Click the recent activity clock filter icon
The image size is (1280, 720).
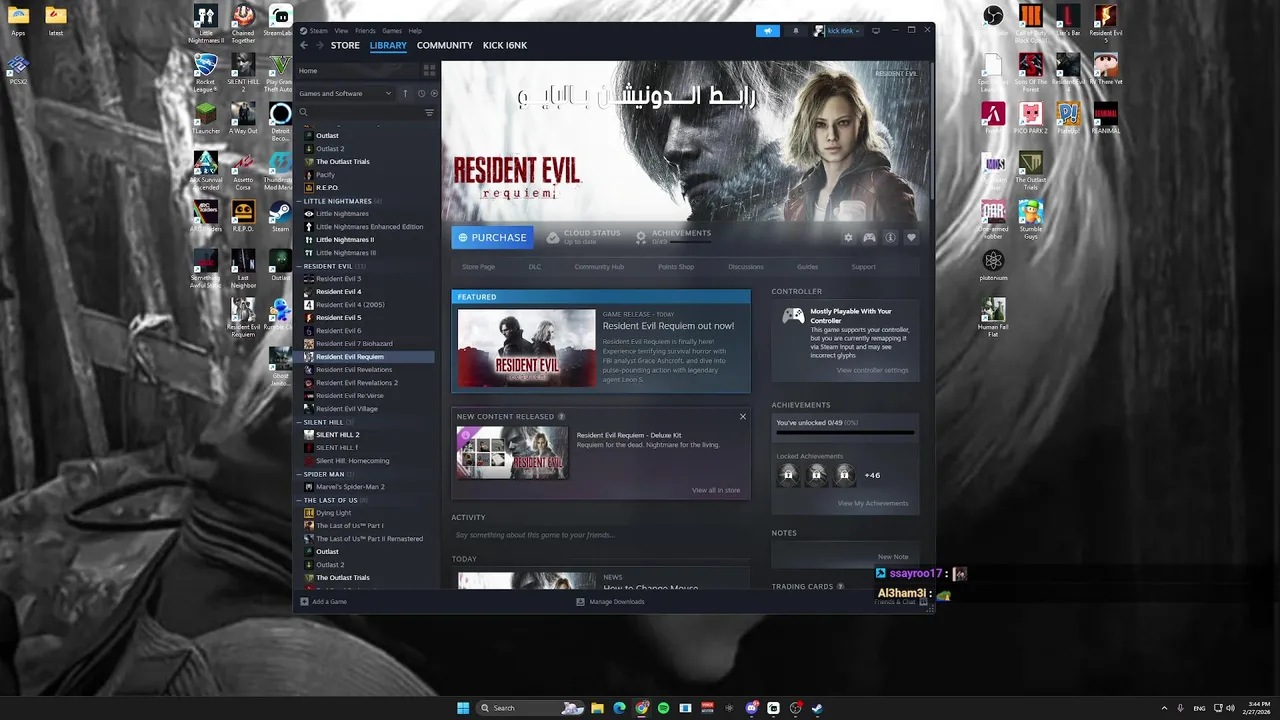[x=421, y=93]
